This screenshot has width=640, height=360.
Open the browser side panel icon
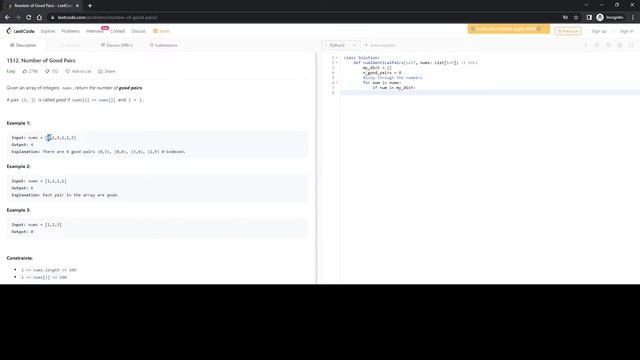589,18
